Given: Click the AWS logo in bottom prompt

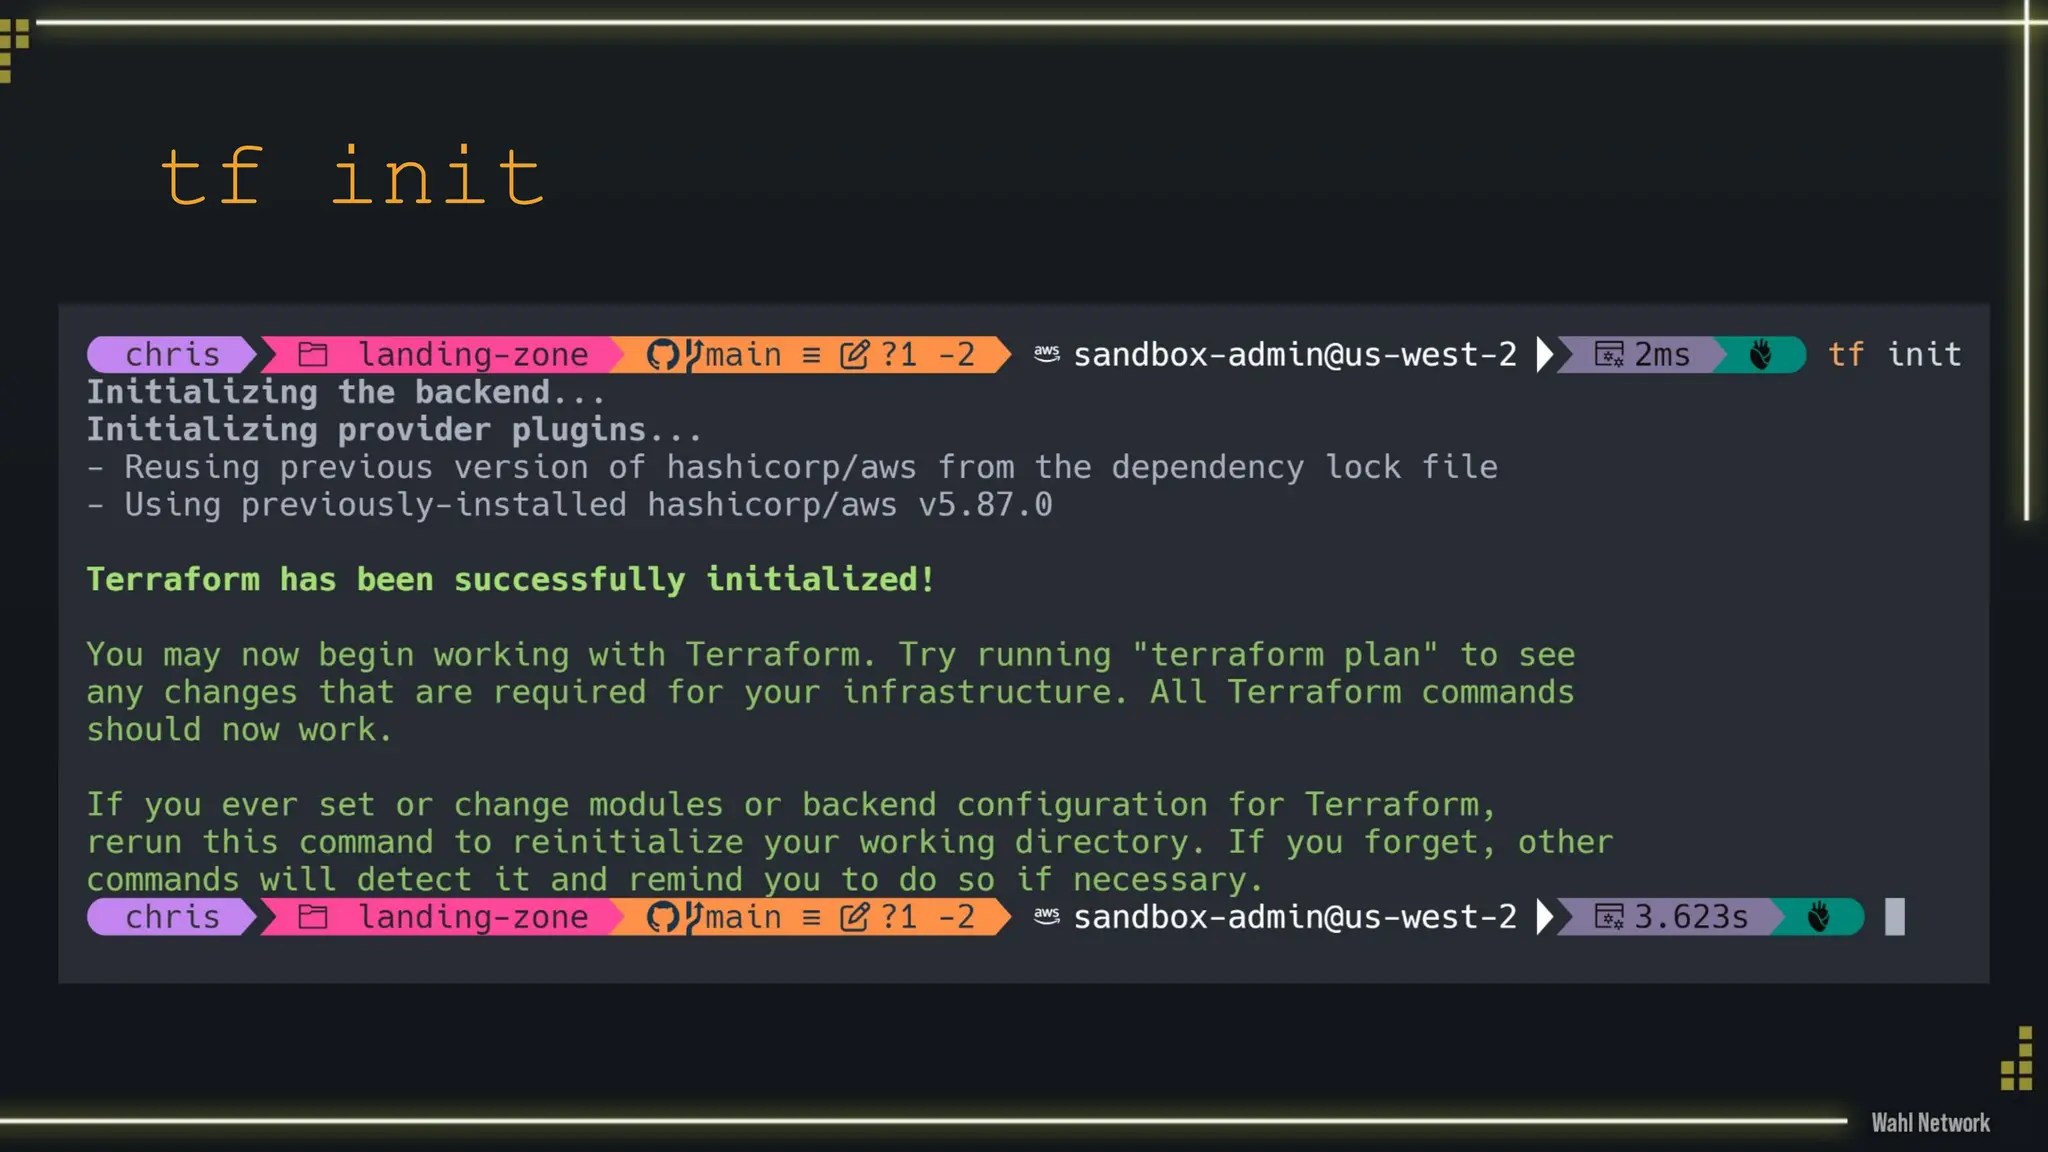Looking at the screenshot, I should click(1047, 915).
